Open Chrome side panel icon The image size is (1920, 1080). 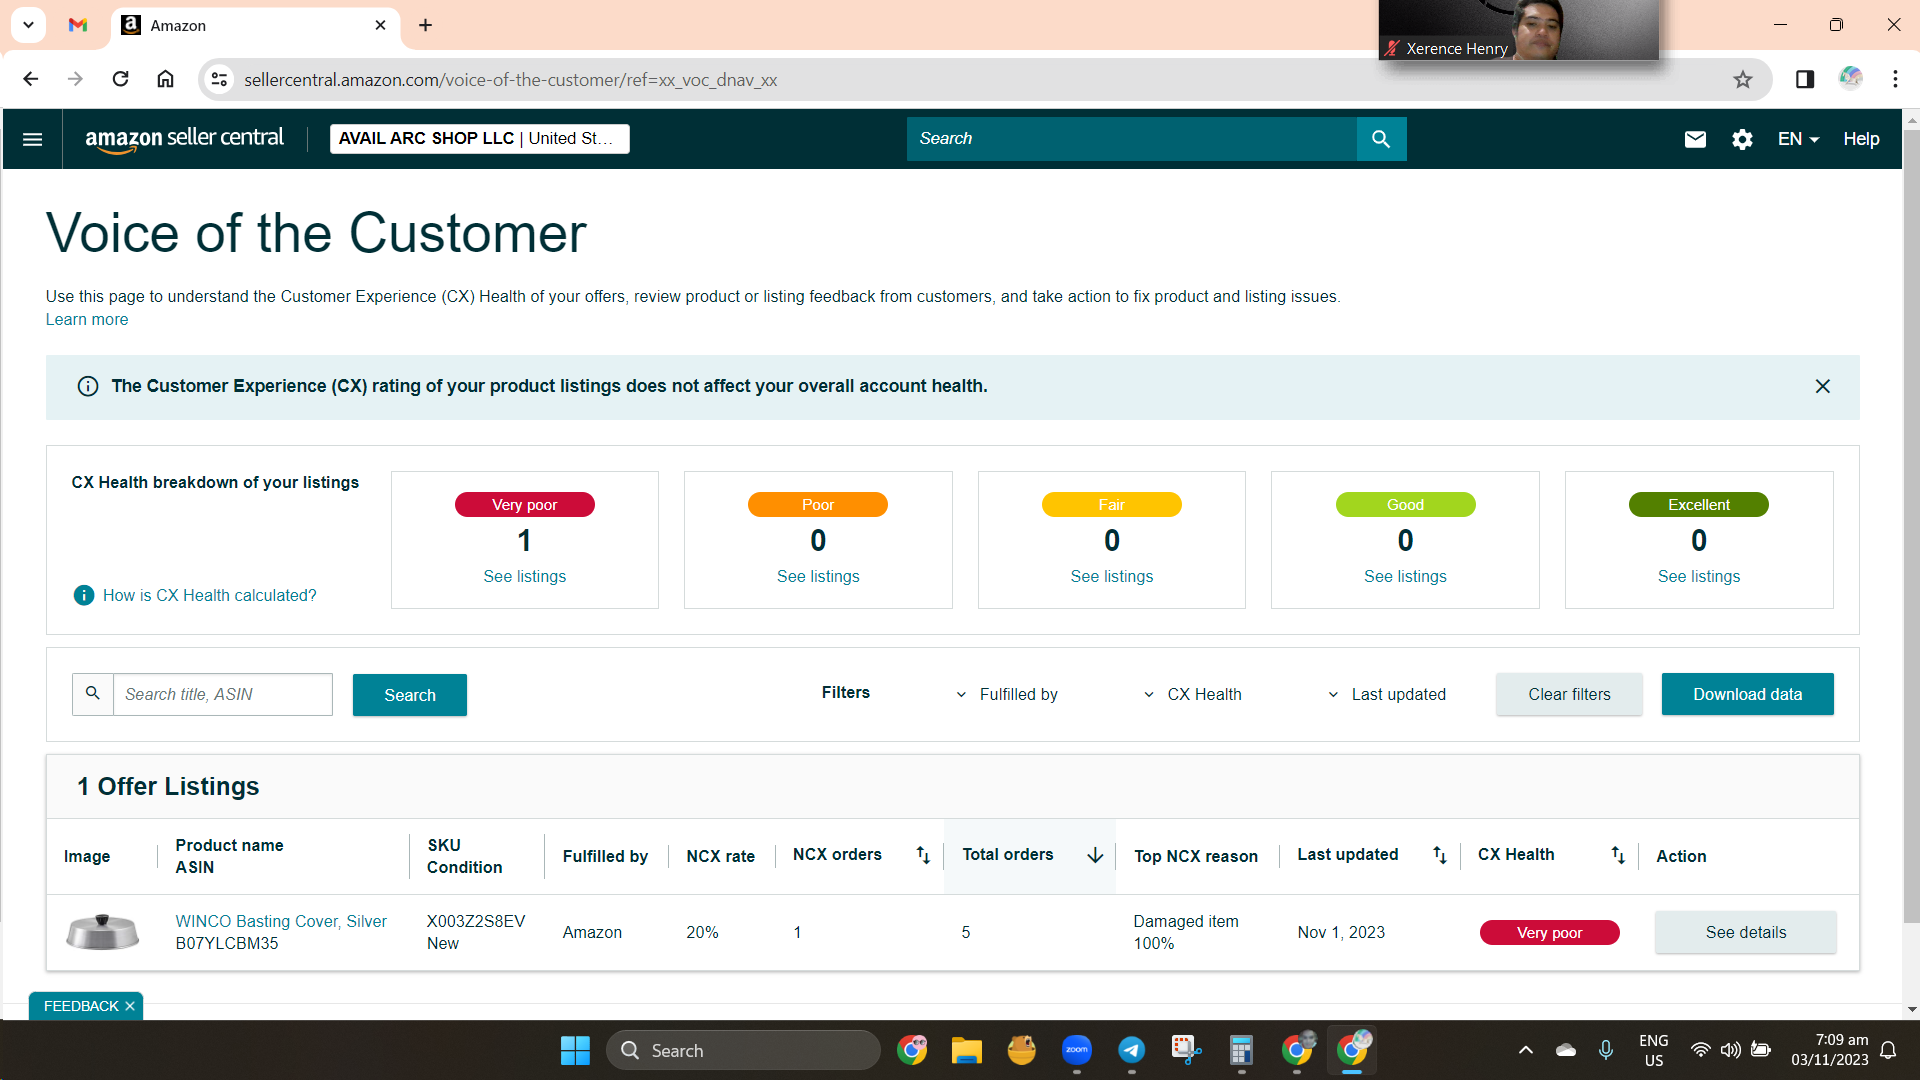1804,80
